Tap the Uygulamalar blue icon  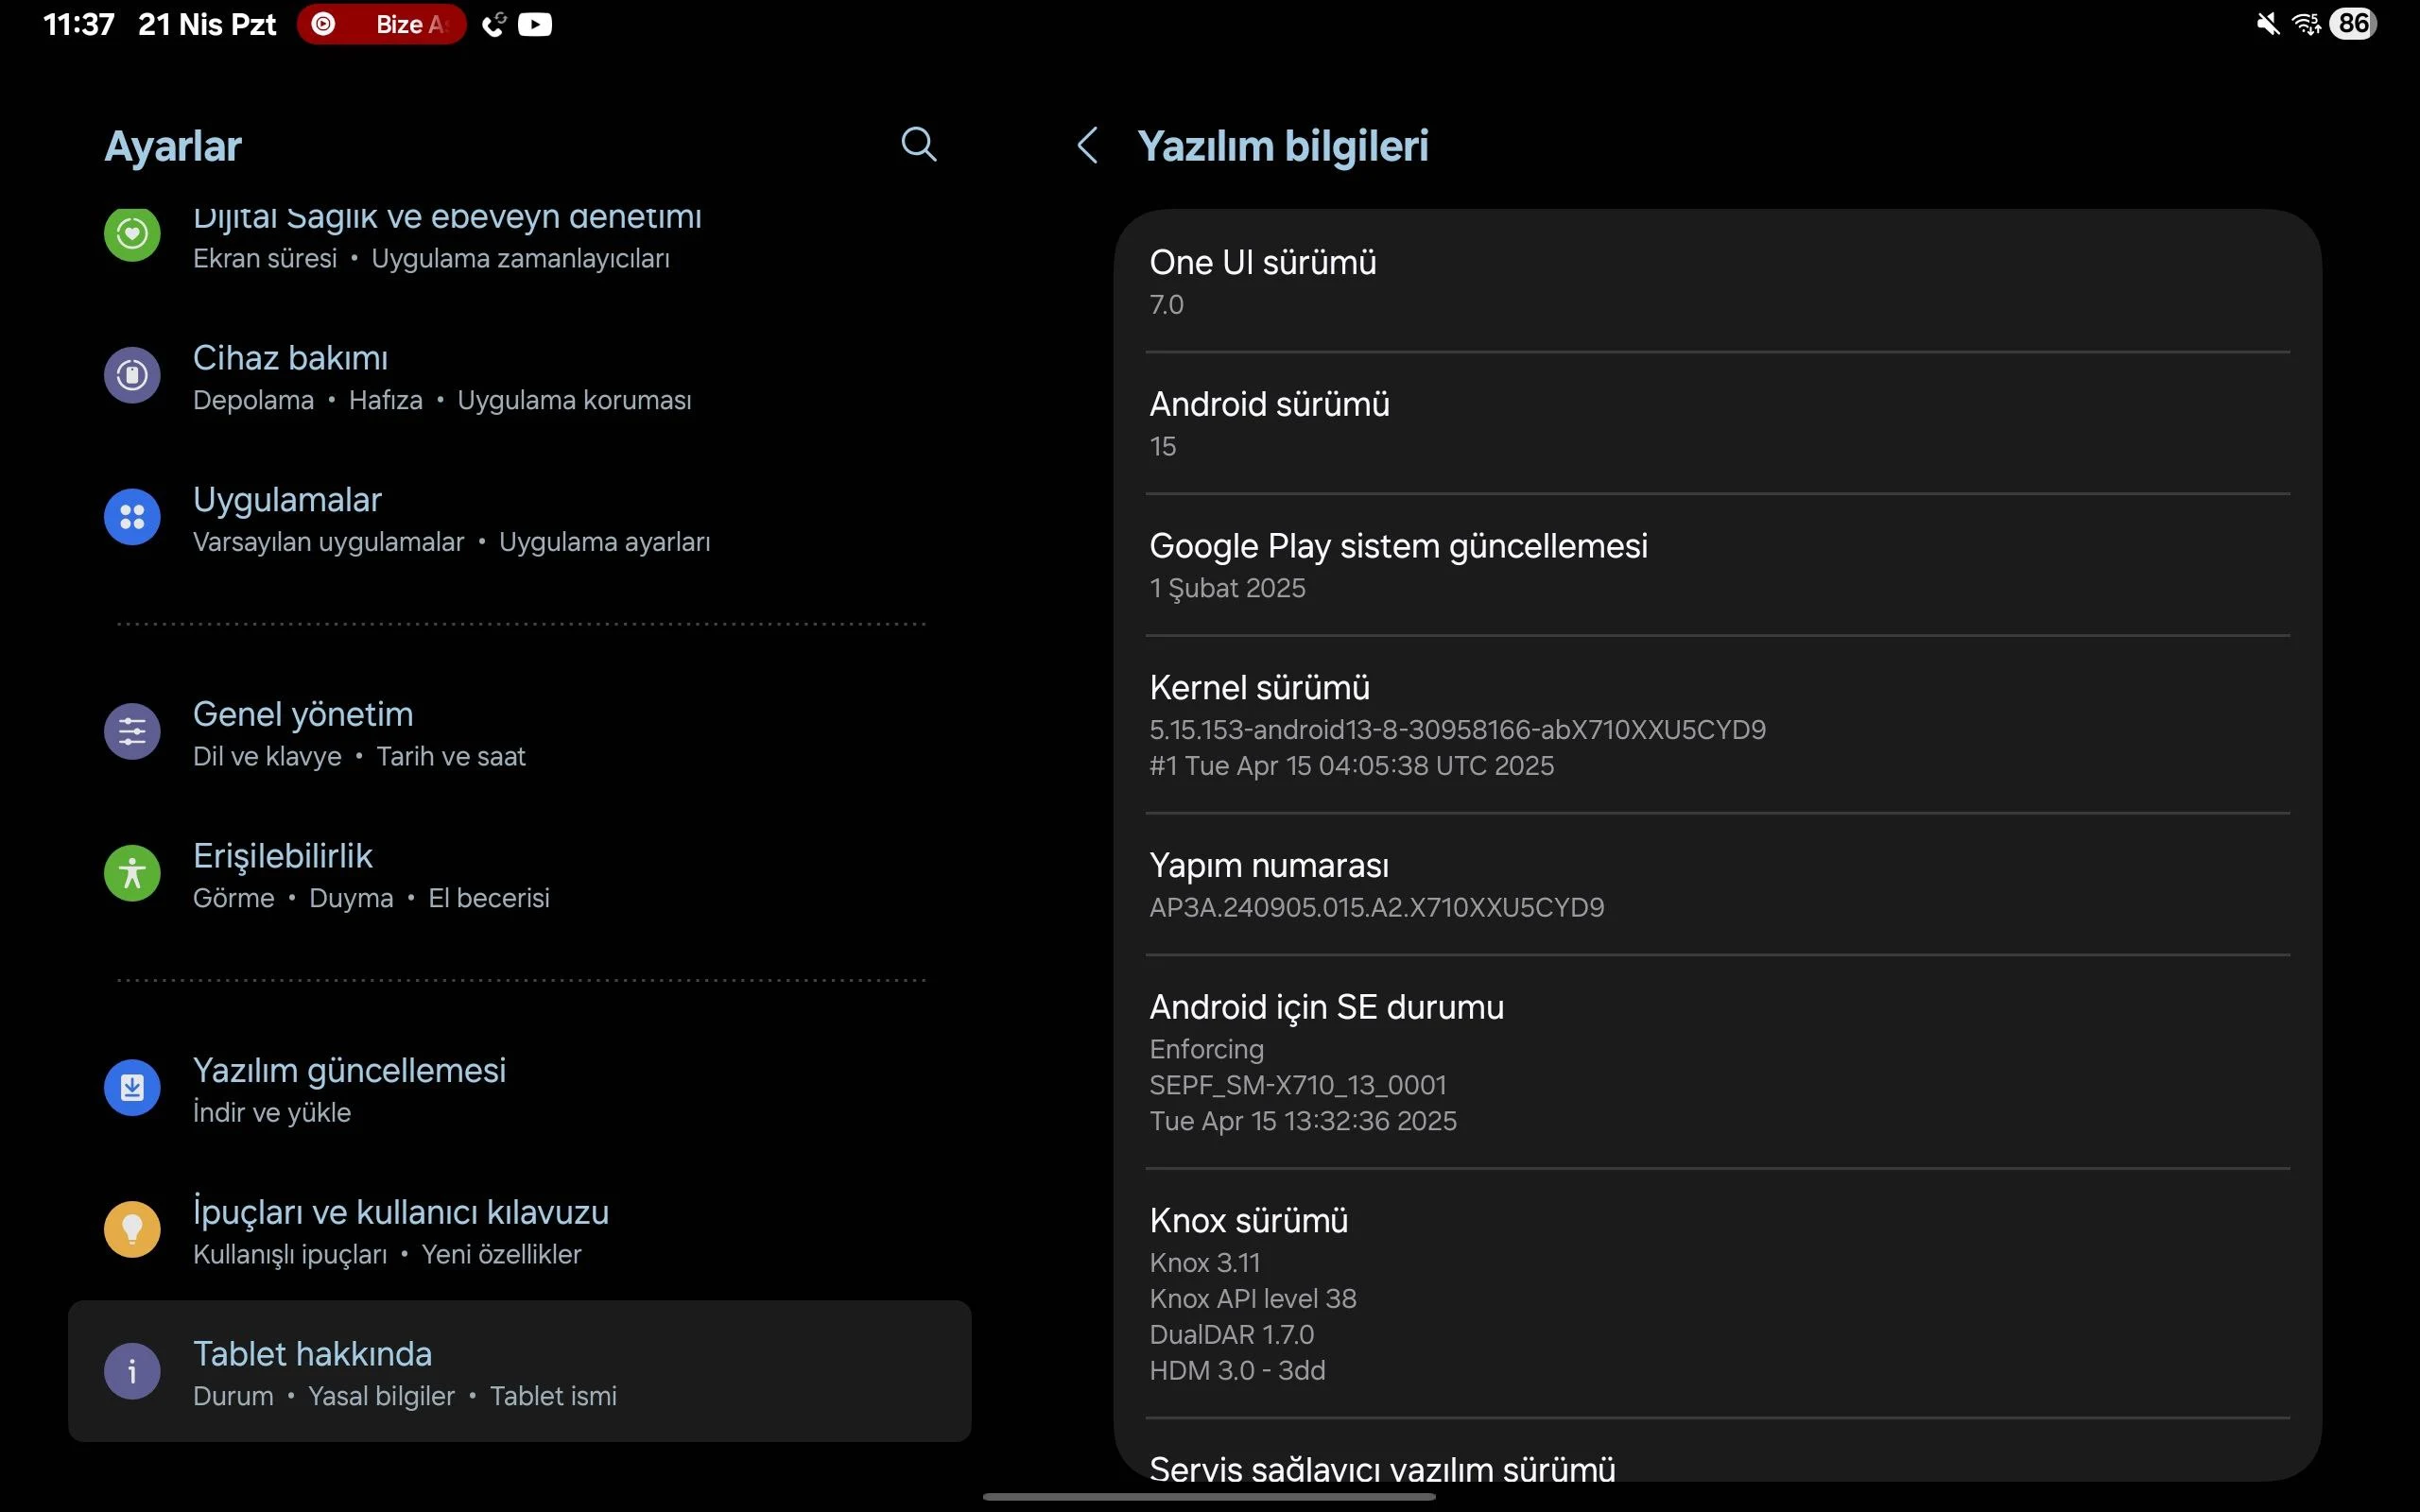[132, 517]
